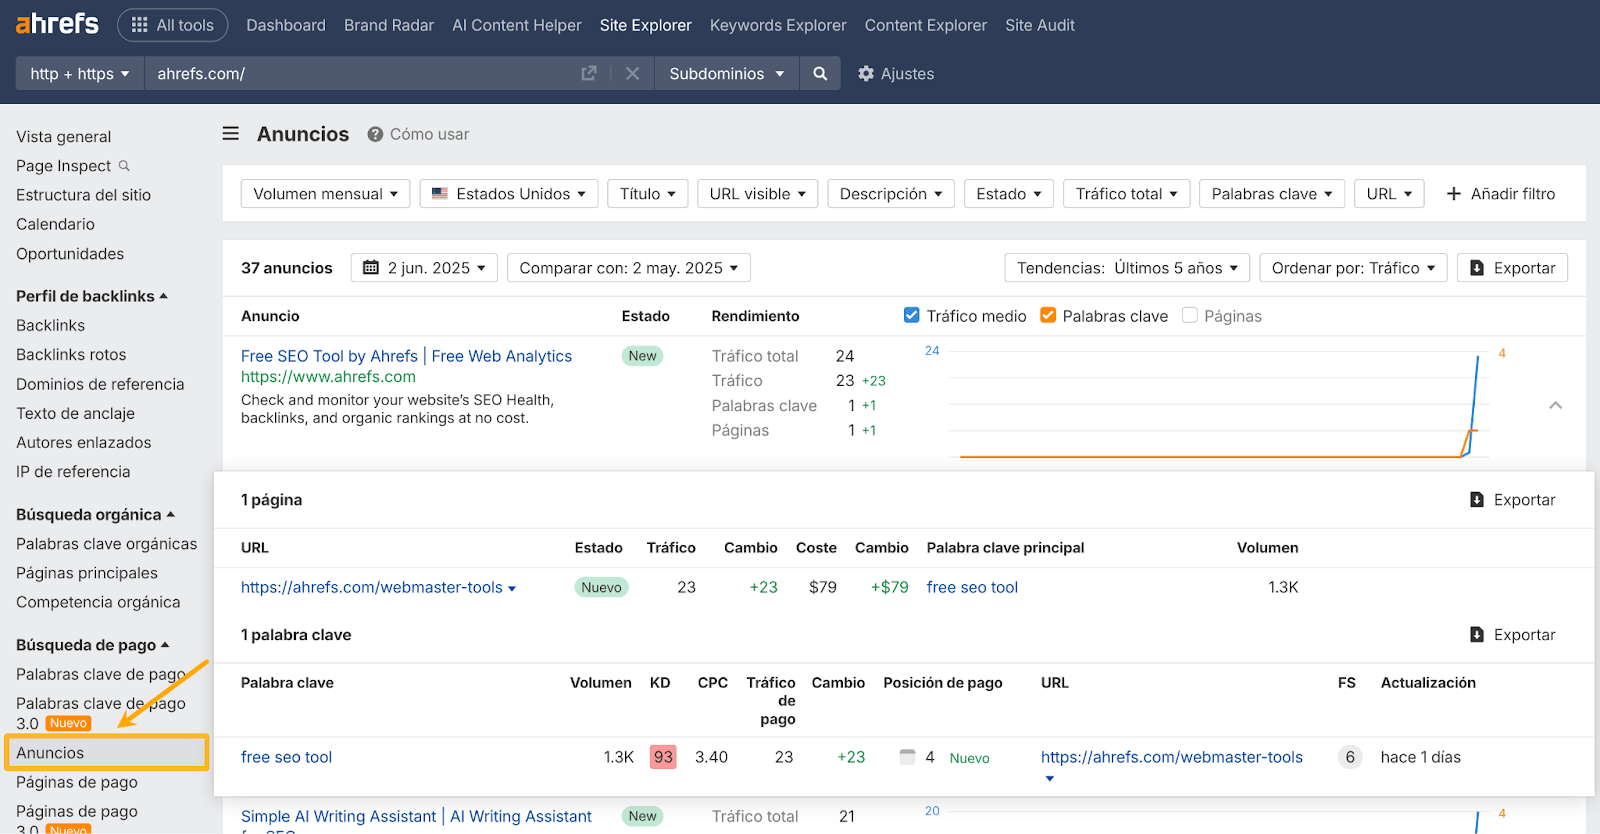Export the 37 anuncios list
The height and width of the screenshot is (834, 1600).
(x=1513, y=268)
